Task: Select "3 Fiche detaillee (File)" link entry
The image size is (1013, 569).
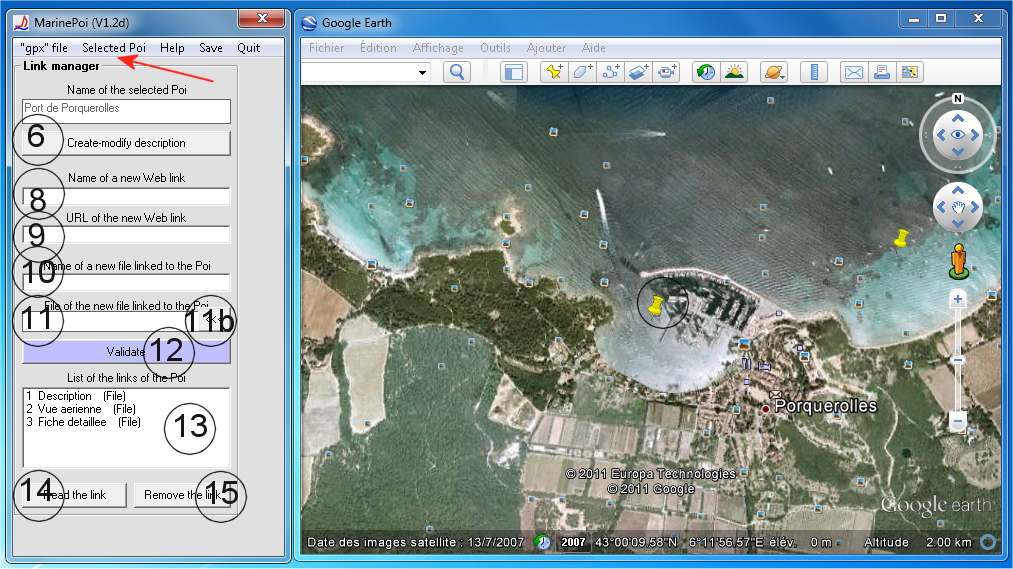Action: (x=83, y=422)
